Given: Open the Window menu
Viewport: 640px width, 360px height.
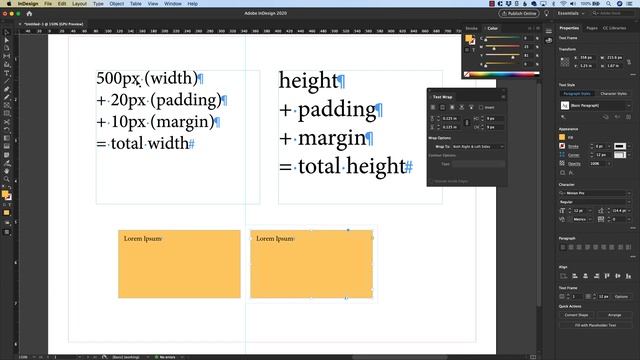Looking at the screenshot, I should tap(173, 4).
